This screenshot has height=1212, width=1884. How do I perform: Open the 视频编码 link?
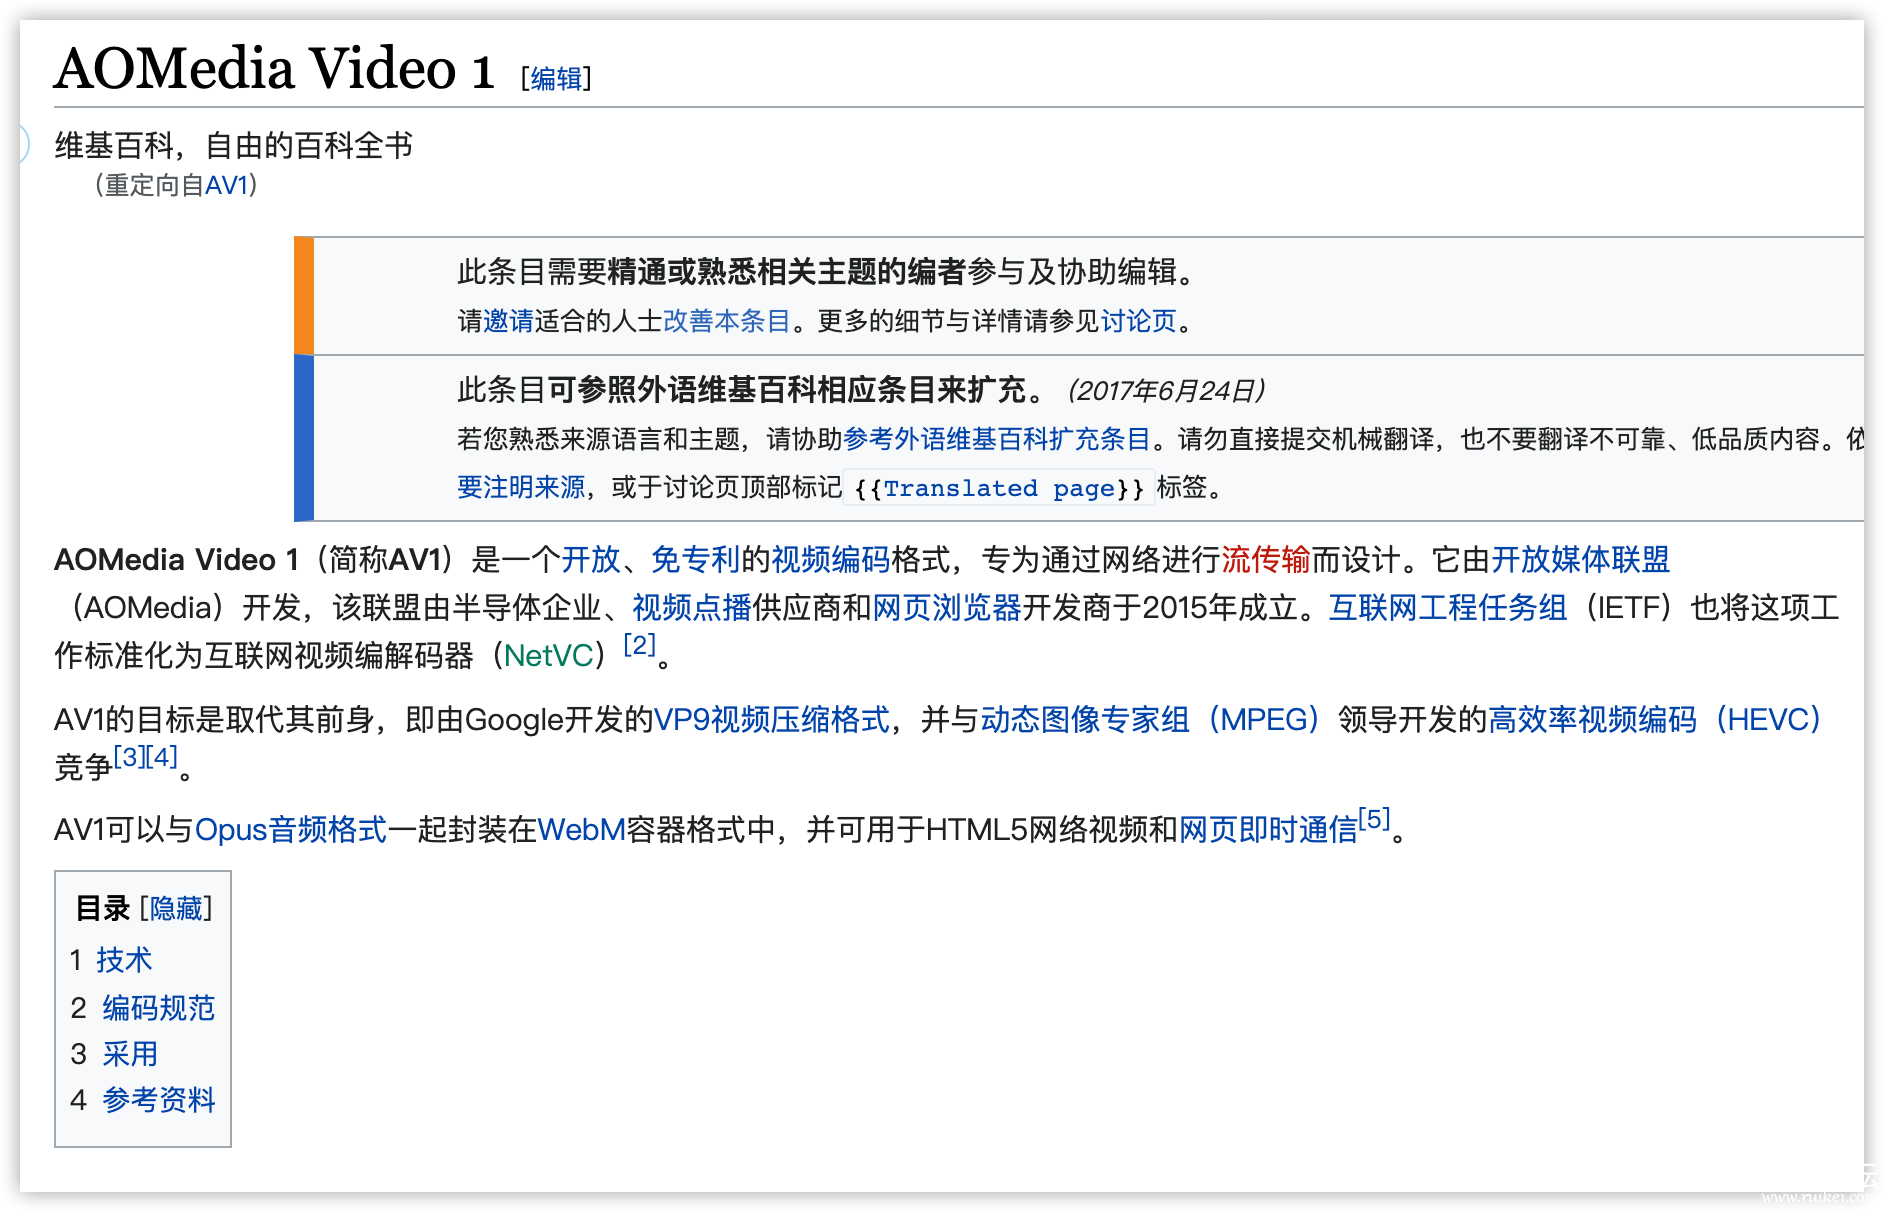831,559
